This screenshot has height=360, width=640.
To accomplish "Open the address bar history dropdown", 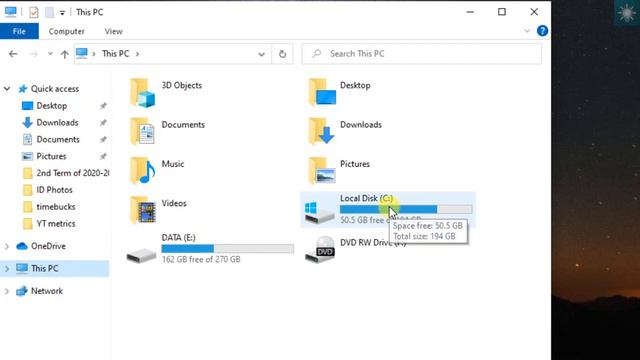I will (262, 54).
